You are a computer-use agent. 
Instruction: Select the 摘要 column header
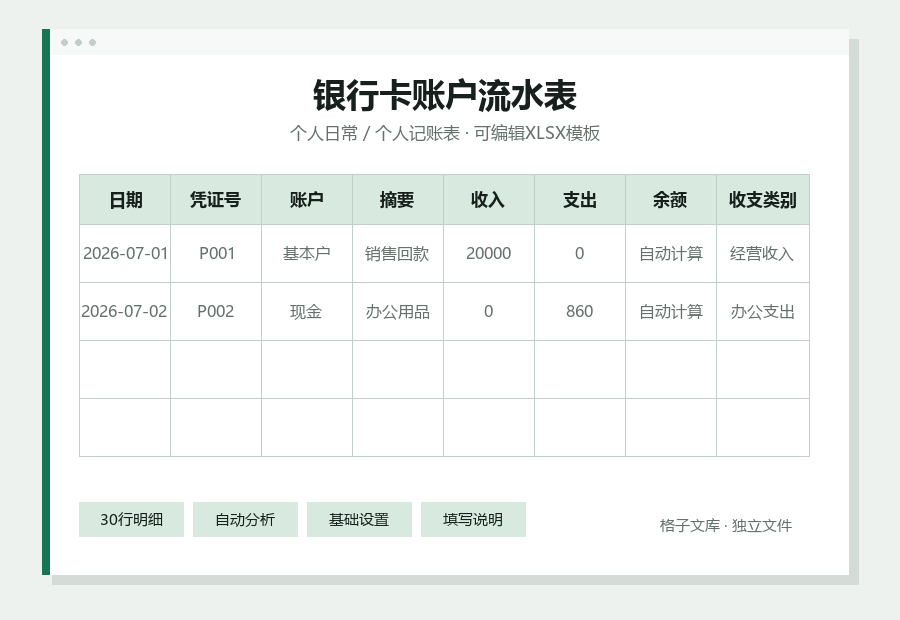[398, 200]
